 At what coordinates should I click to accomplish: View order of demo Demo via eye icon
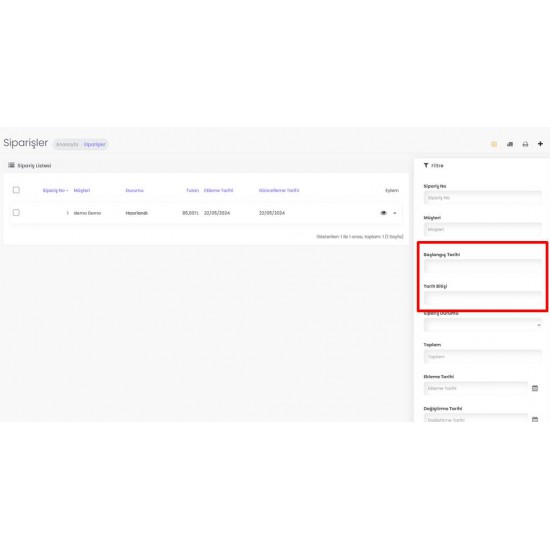(x=383, y=213)
